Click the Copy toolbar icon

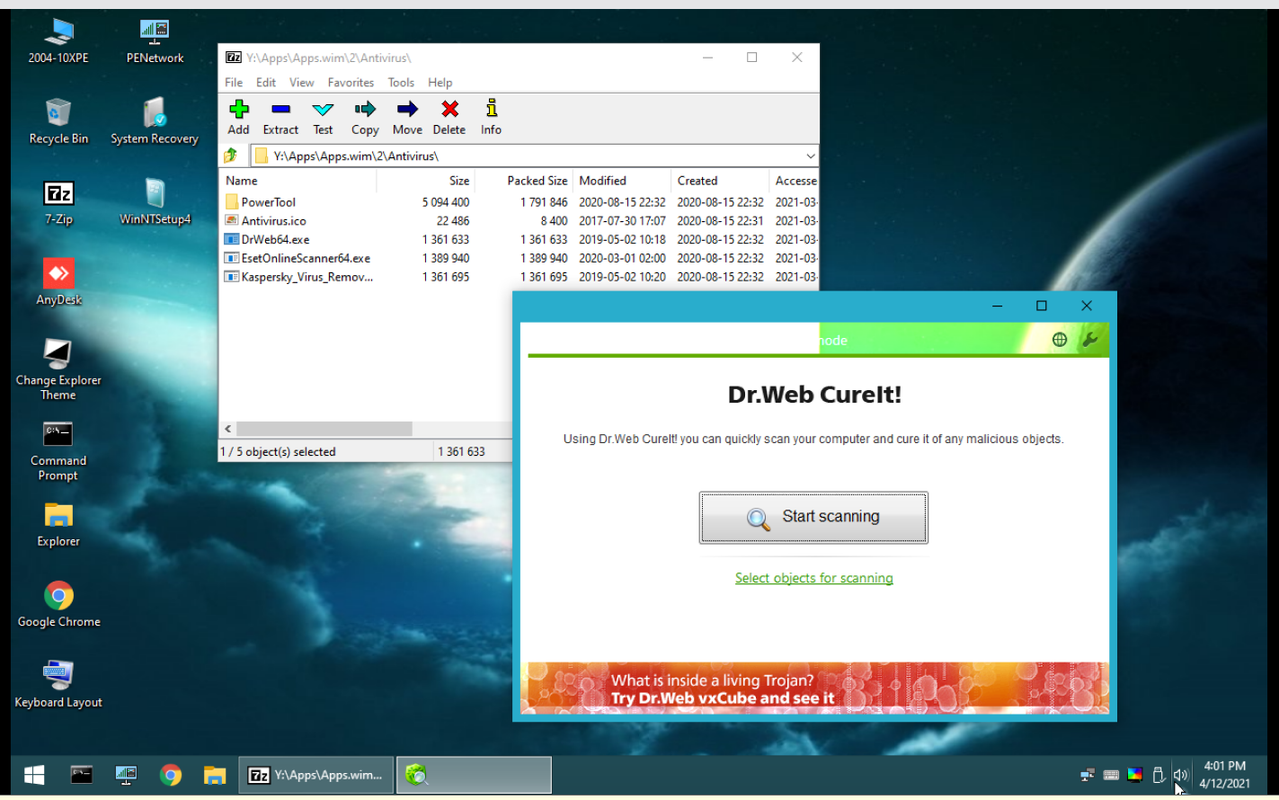point(365,117)
